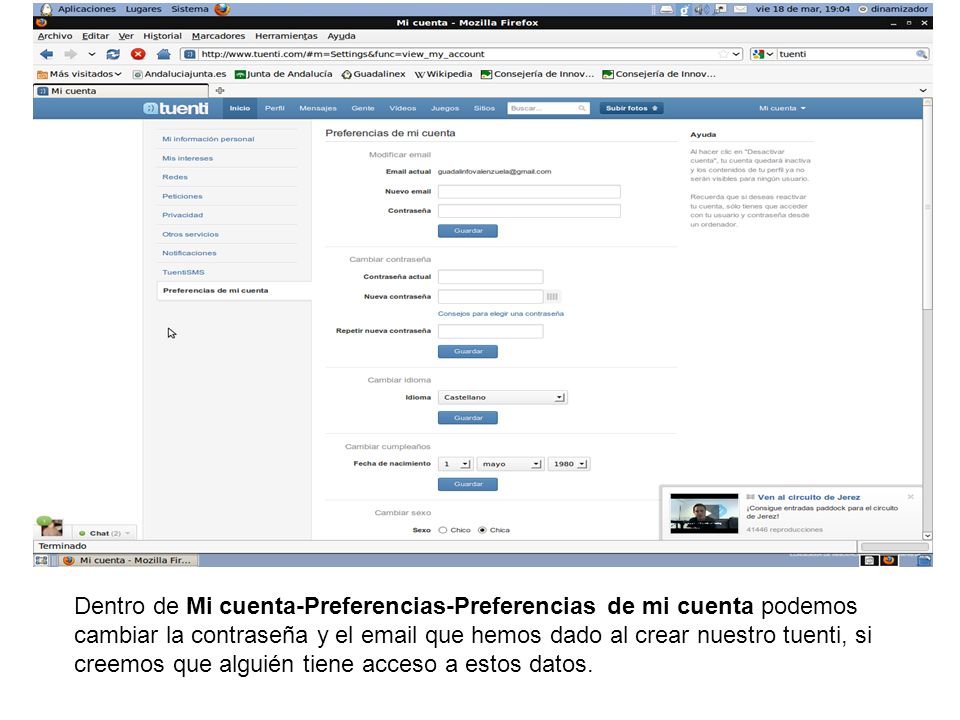Open the Guadalinex bookmark
The width and height of the screenshot is (960, 720).
click(373, 74)
